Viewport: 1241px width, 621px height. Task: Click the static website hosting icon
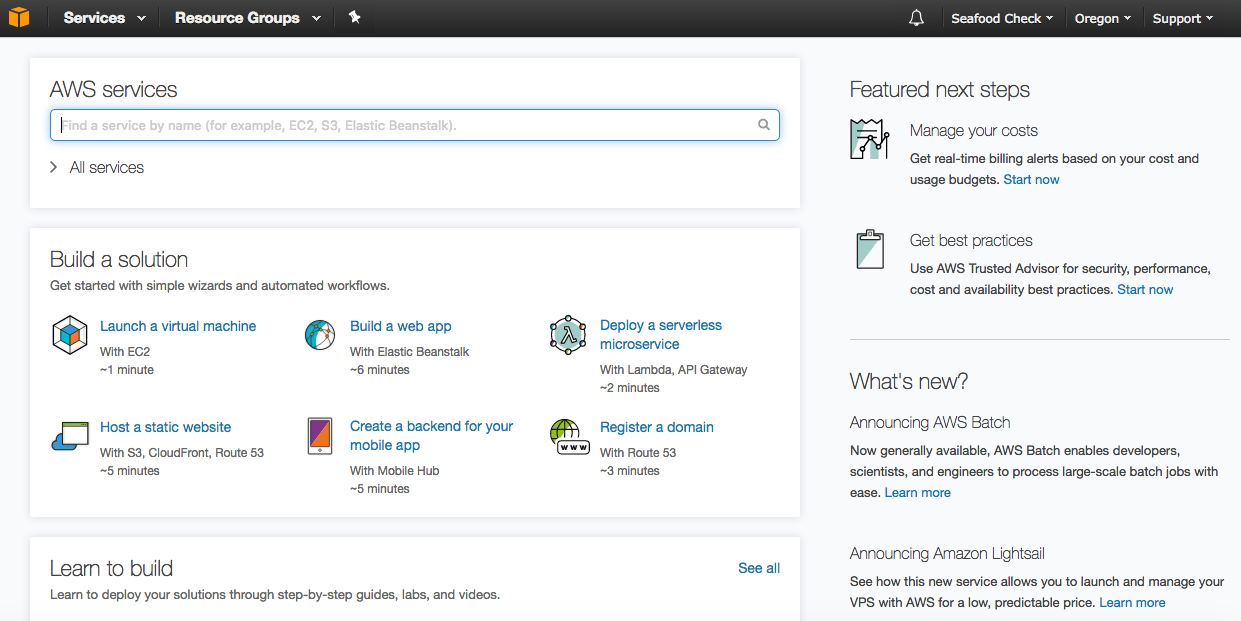[x=70, y=437]
